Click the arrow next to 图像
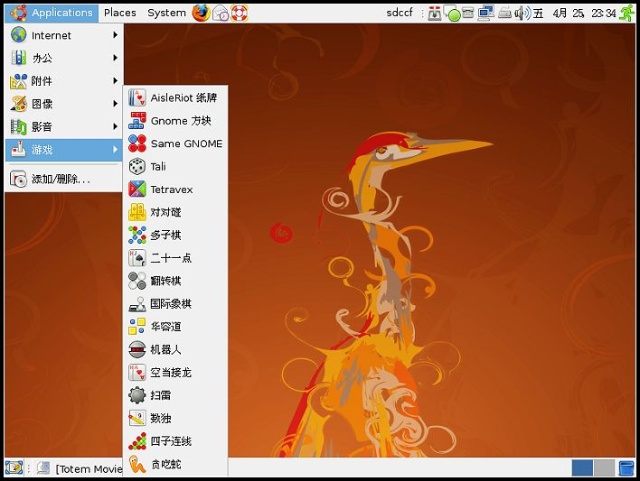This screenshot has height=481, width=640. (116, 104)
